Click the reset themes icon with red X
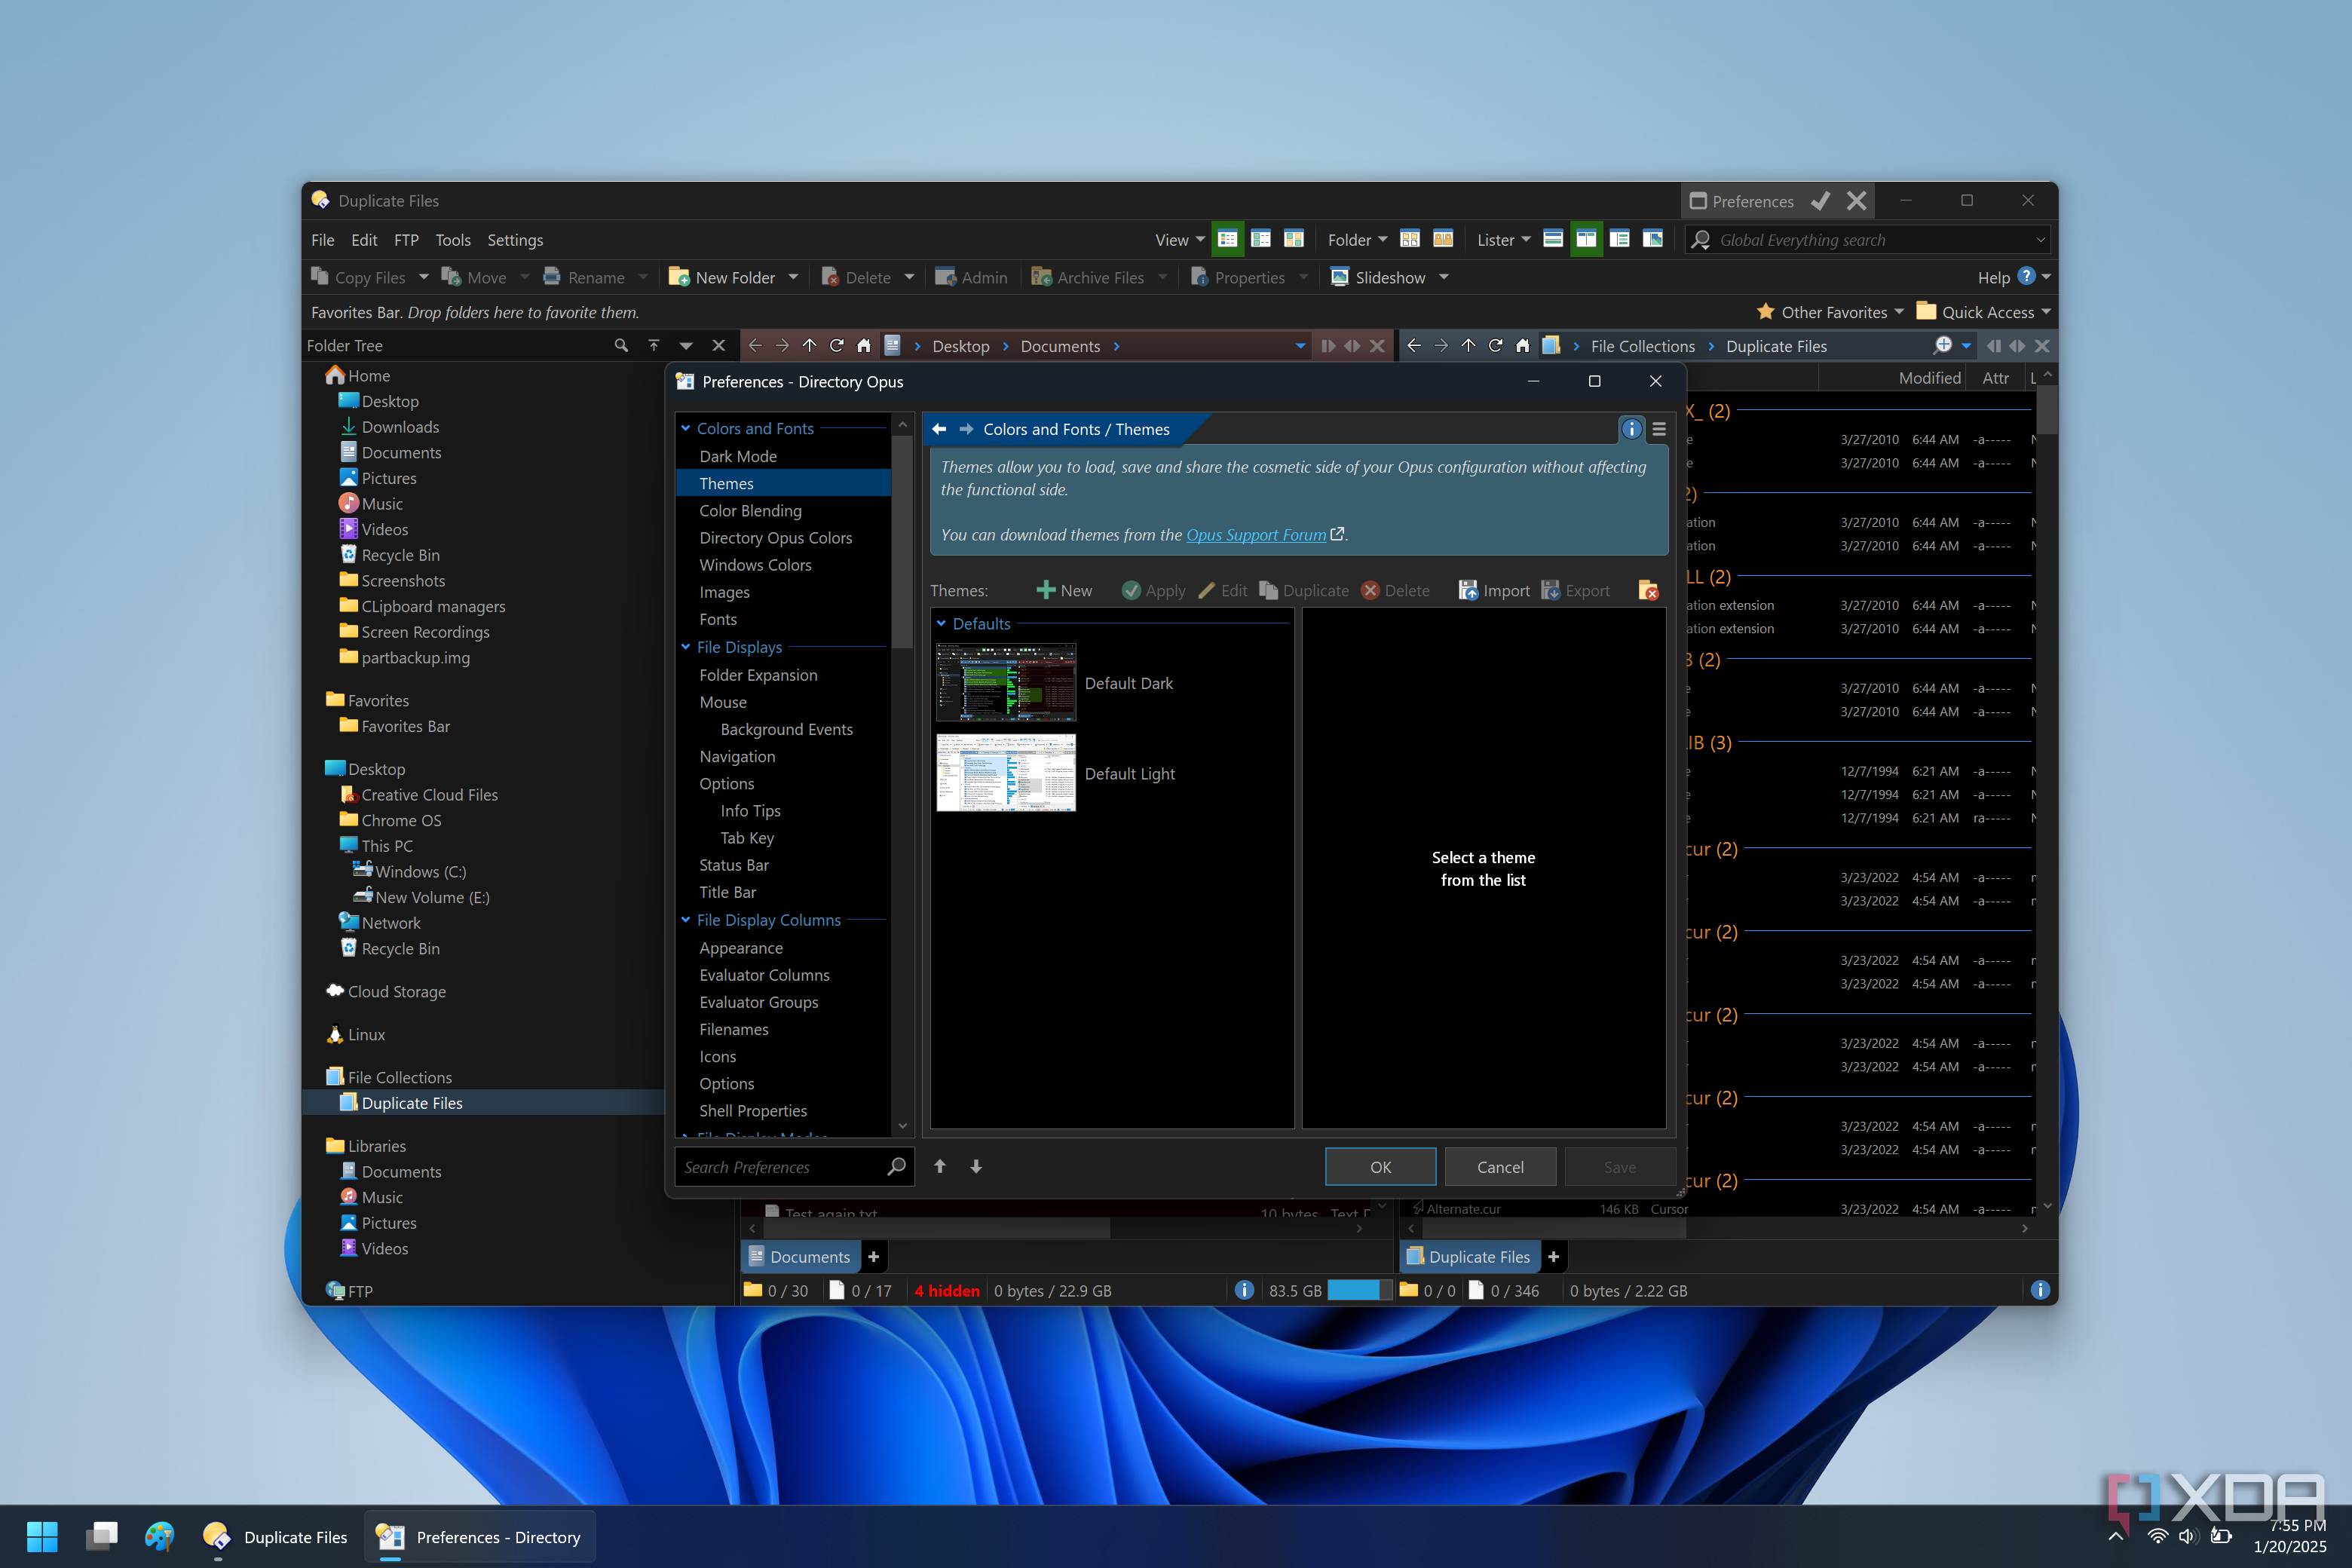Screen dimensions: 2352x1568 coord(1648,591)
